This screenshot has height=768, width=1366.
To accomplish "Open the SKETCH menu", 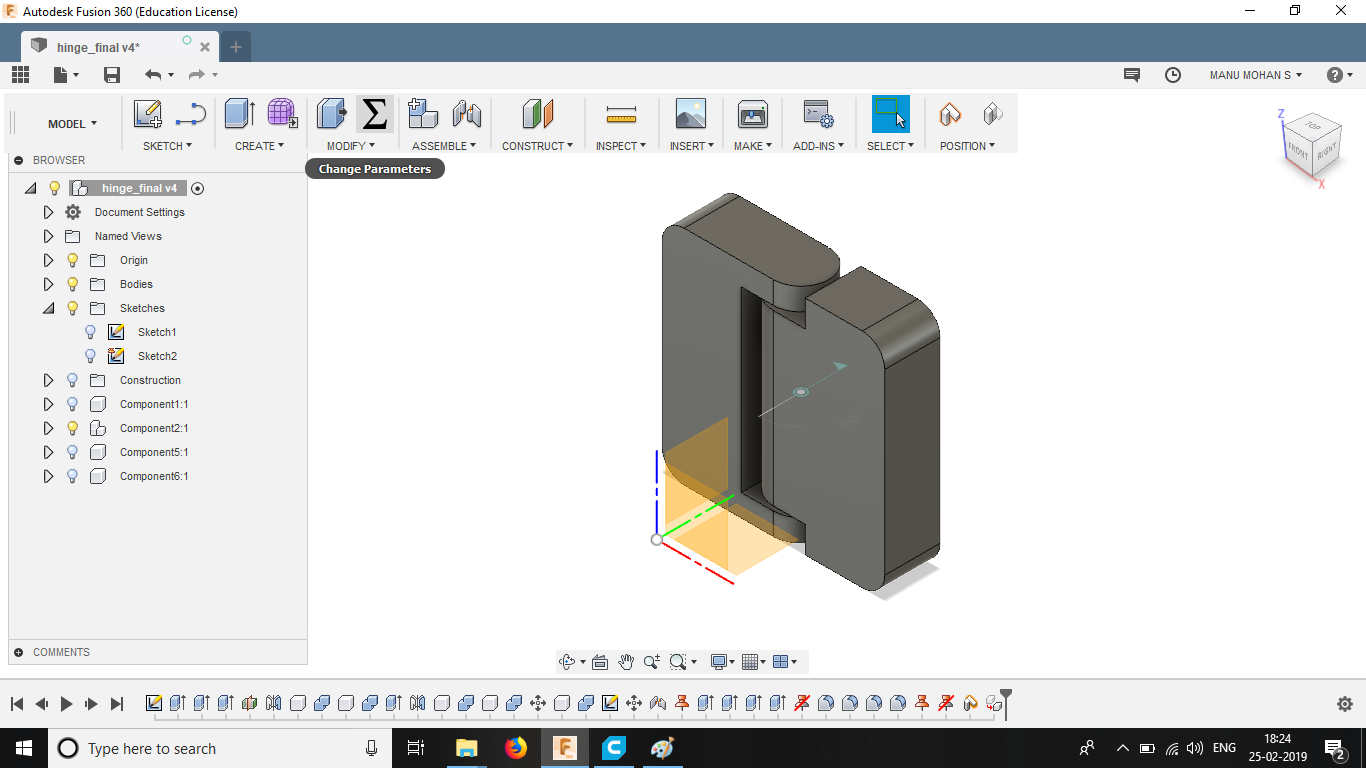I will tap(167, 146).
